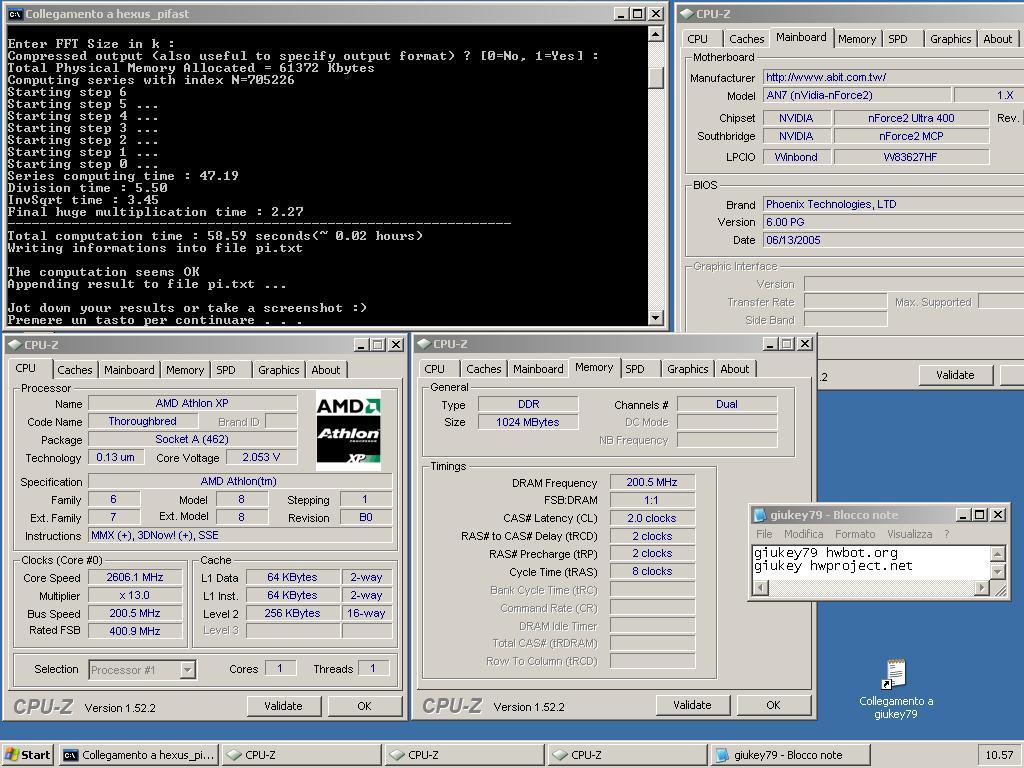Screen dimensions: 1024x768
Task: Open the Formato menu in Blocco note
Action: coord(855,534)
